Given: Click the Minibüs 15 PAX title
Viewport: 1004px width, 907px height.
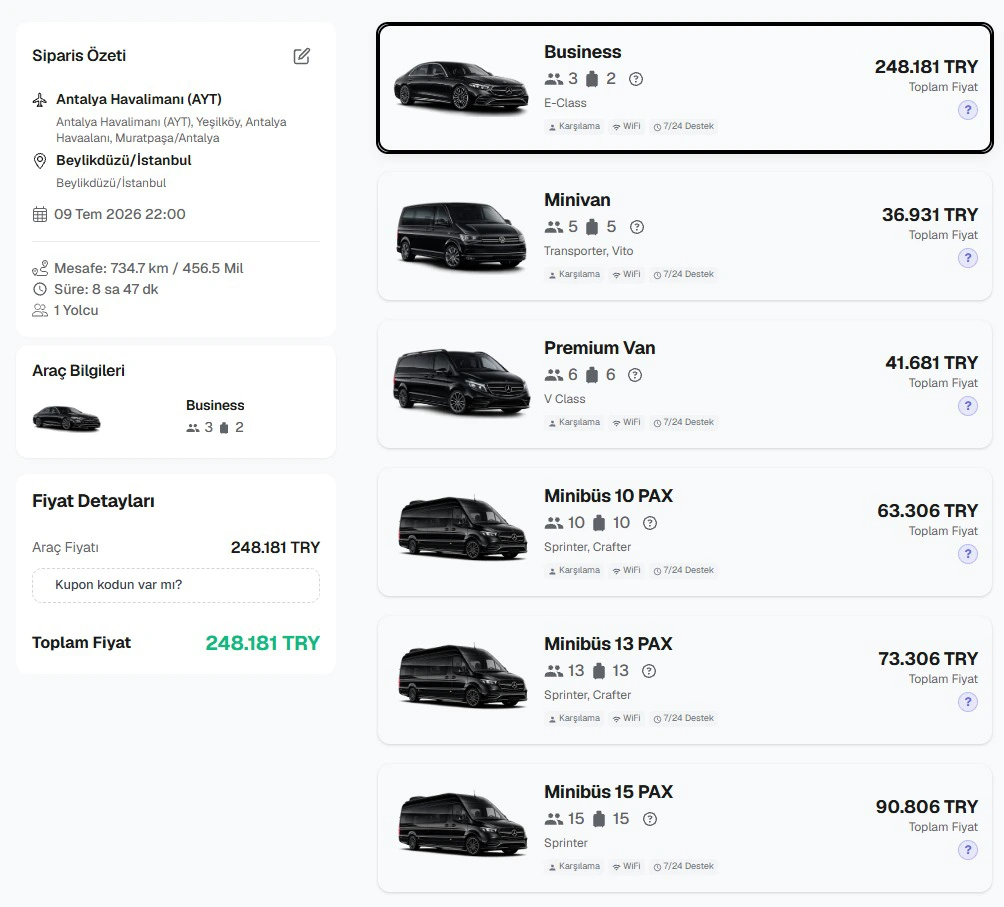Looking at the screenshot, I should pos(608,792).
